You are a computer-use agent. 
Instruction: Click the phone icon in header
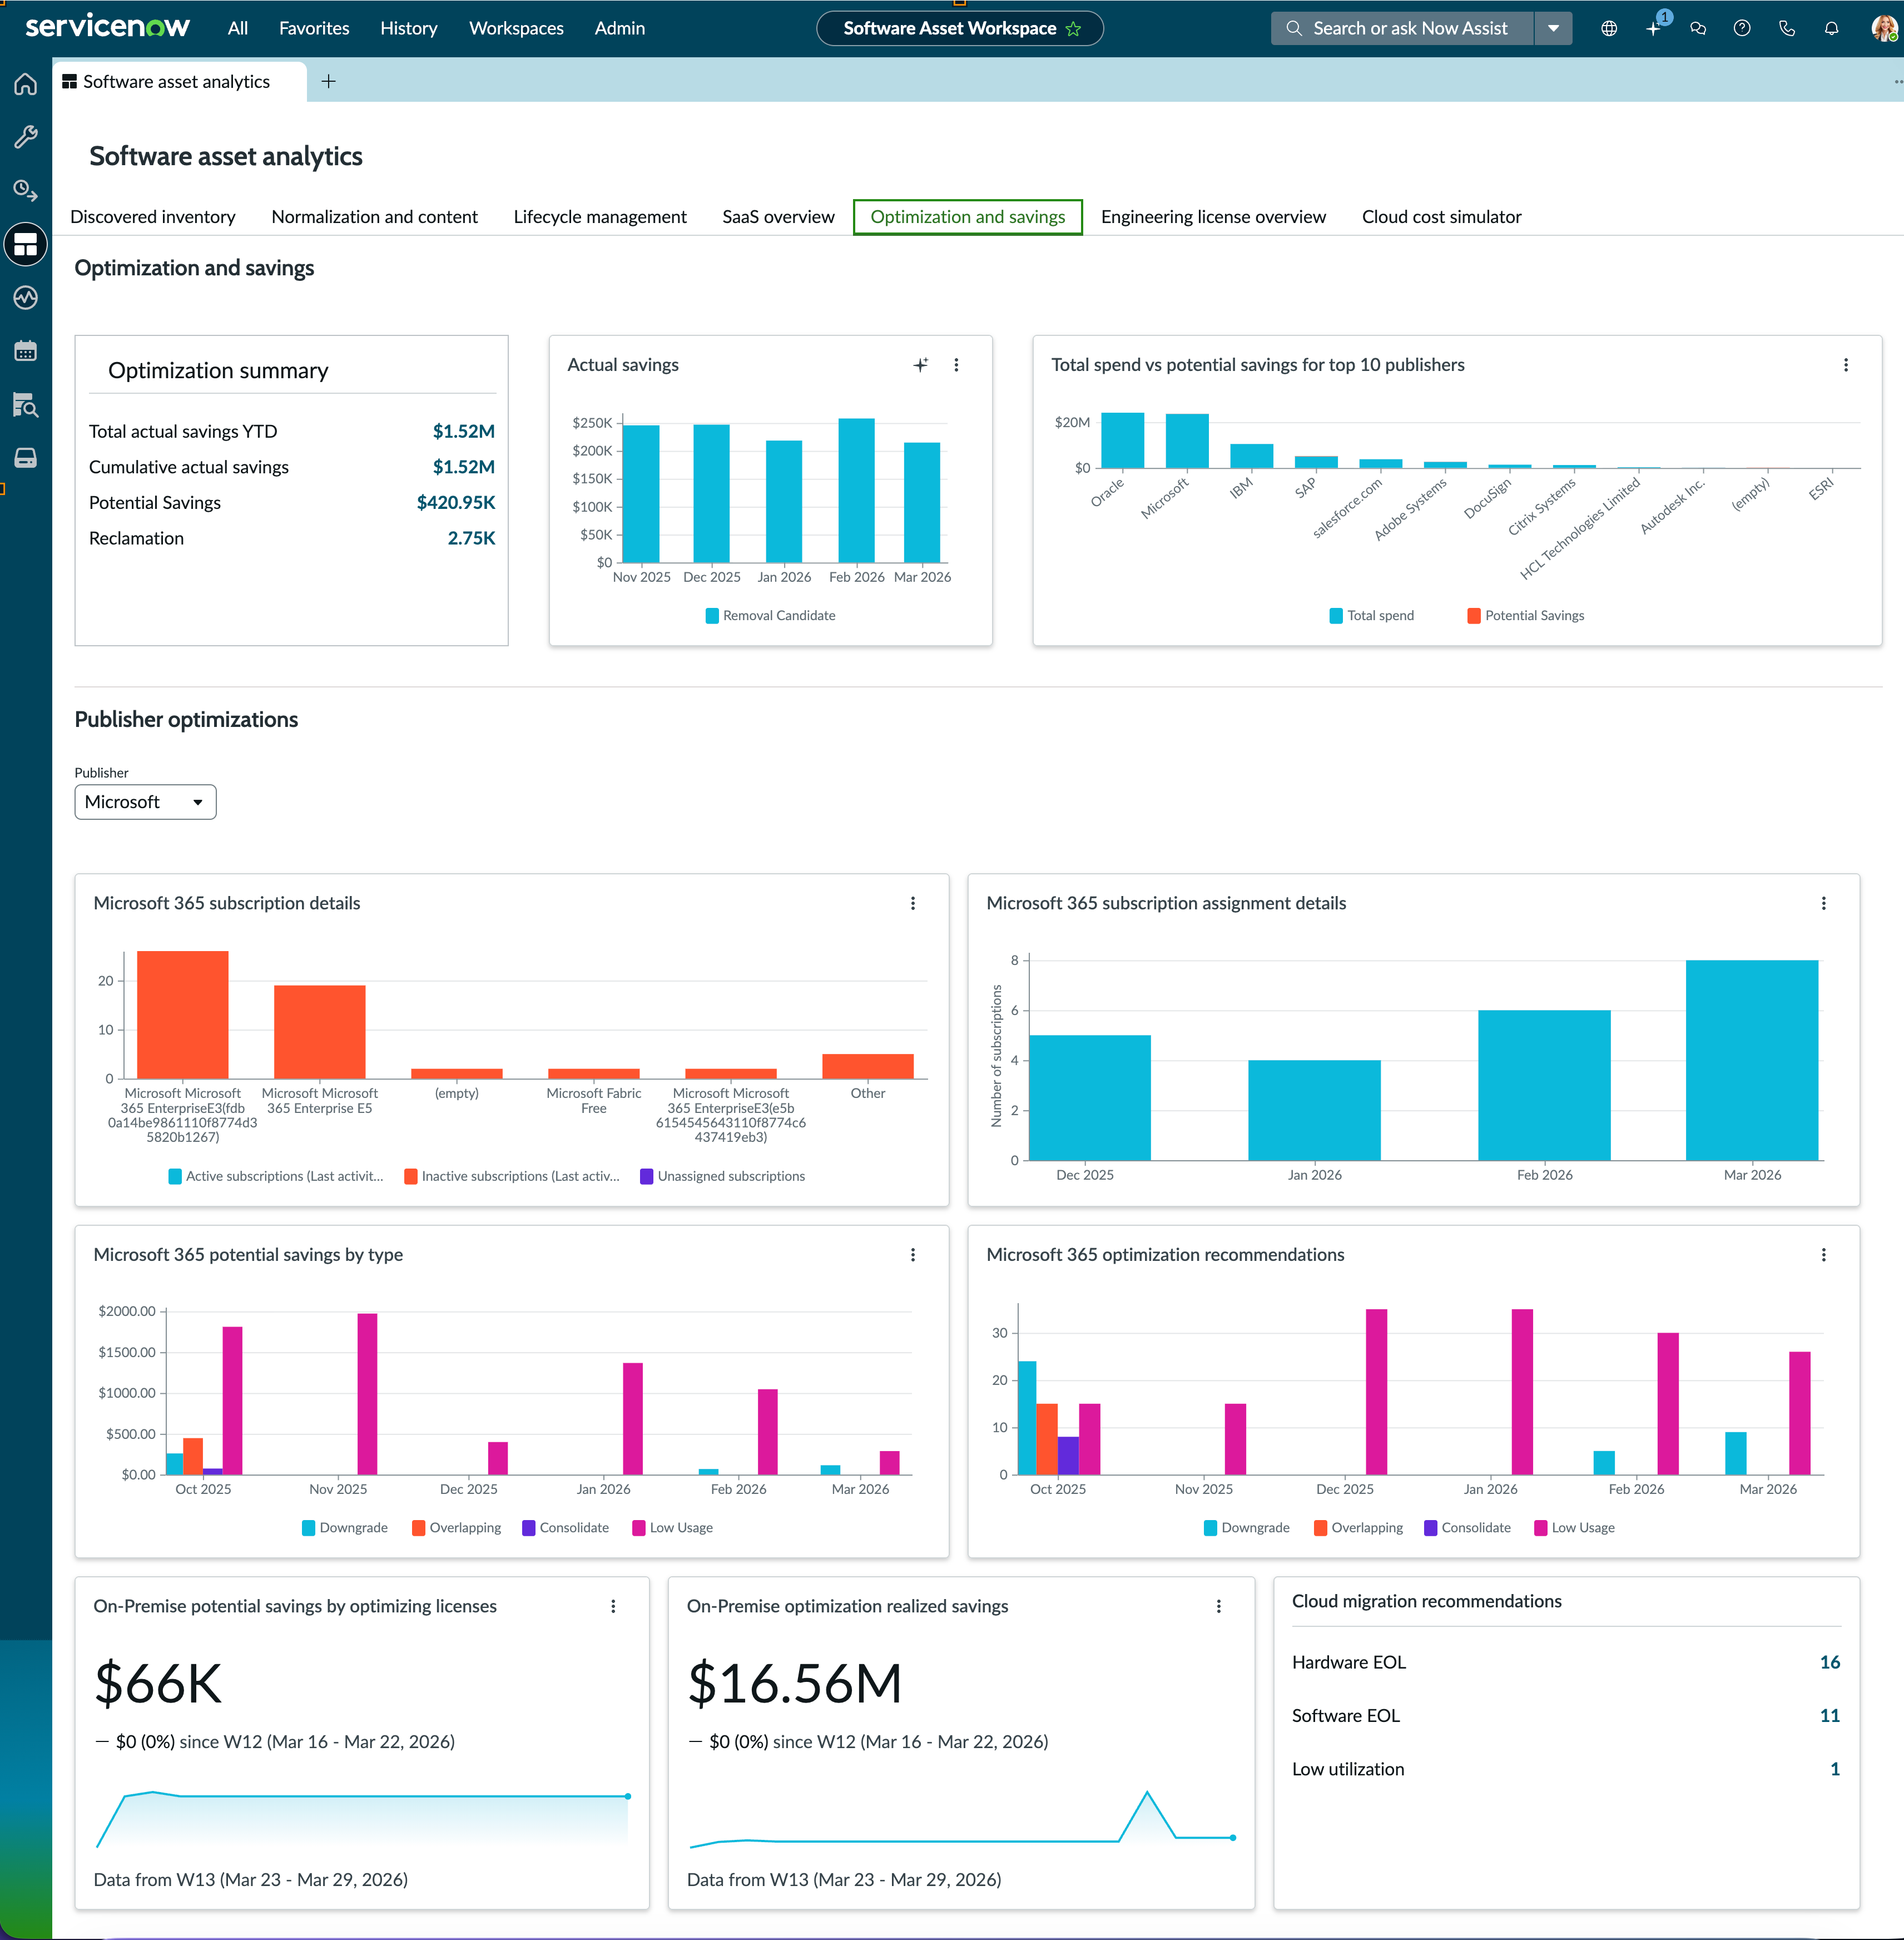tap(1787, 28)
